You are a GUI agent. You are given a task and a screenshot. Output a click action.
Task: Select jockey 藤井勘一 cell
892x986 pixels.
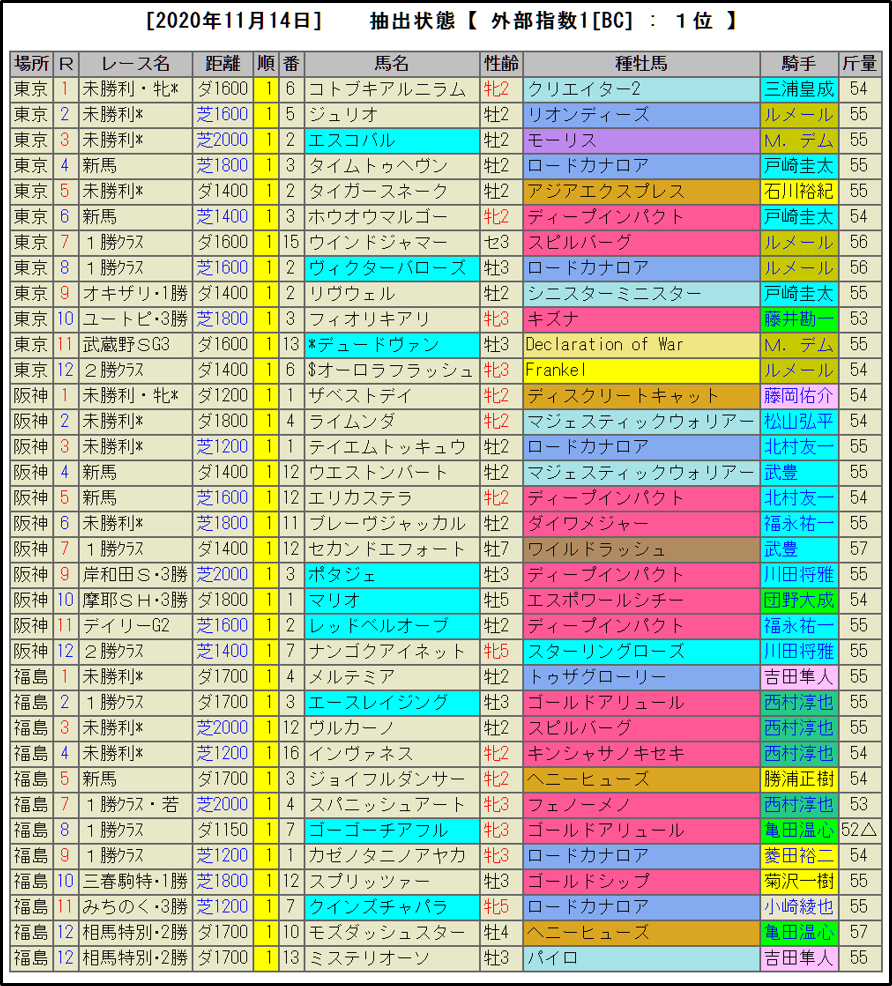(797, 319)
